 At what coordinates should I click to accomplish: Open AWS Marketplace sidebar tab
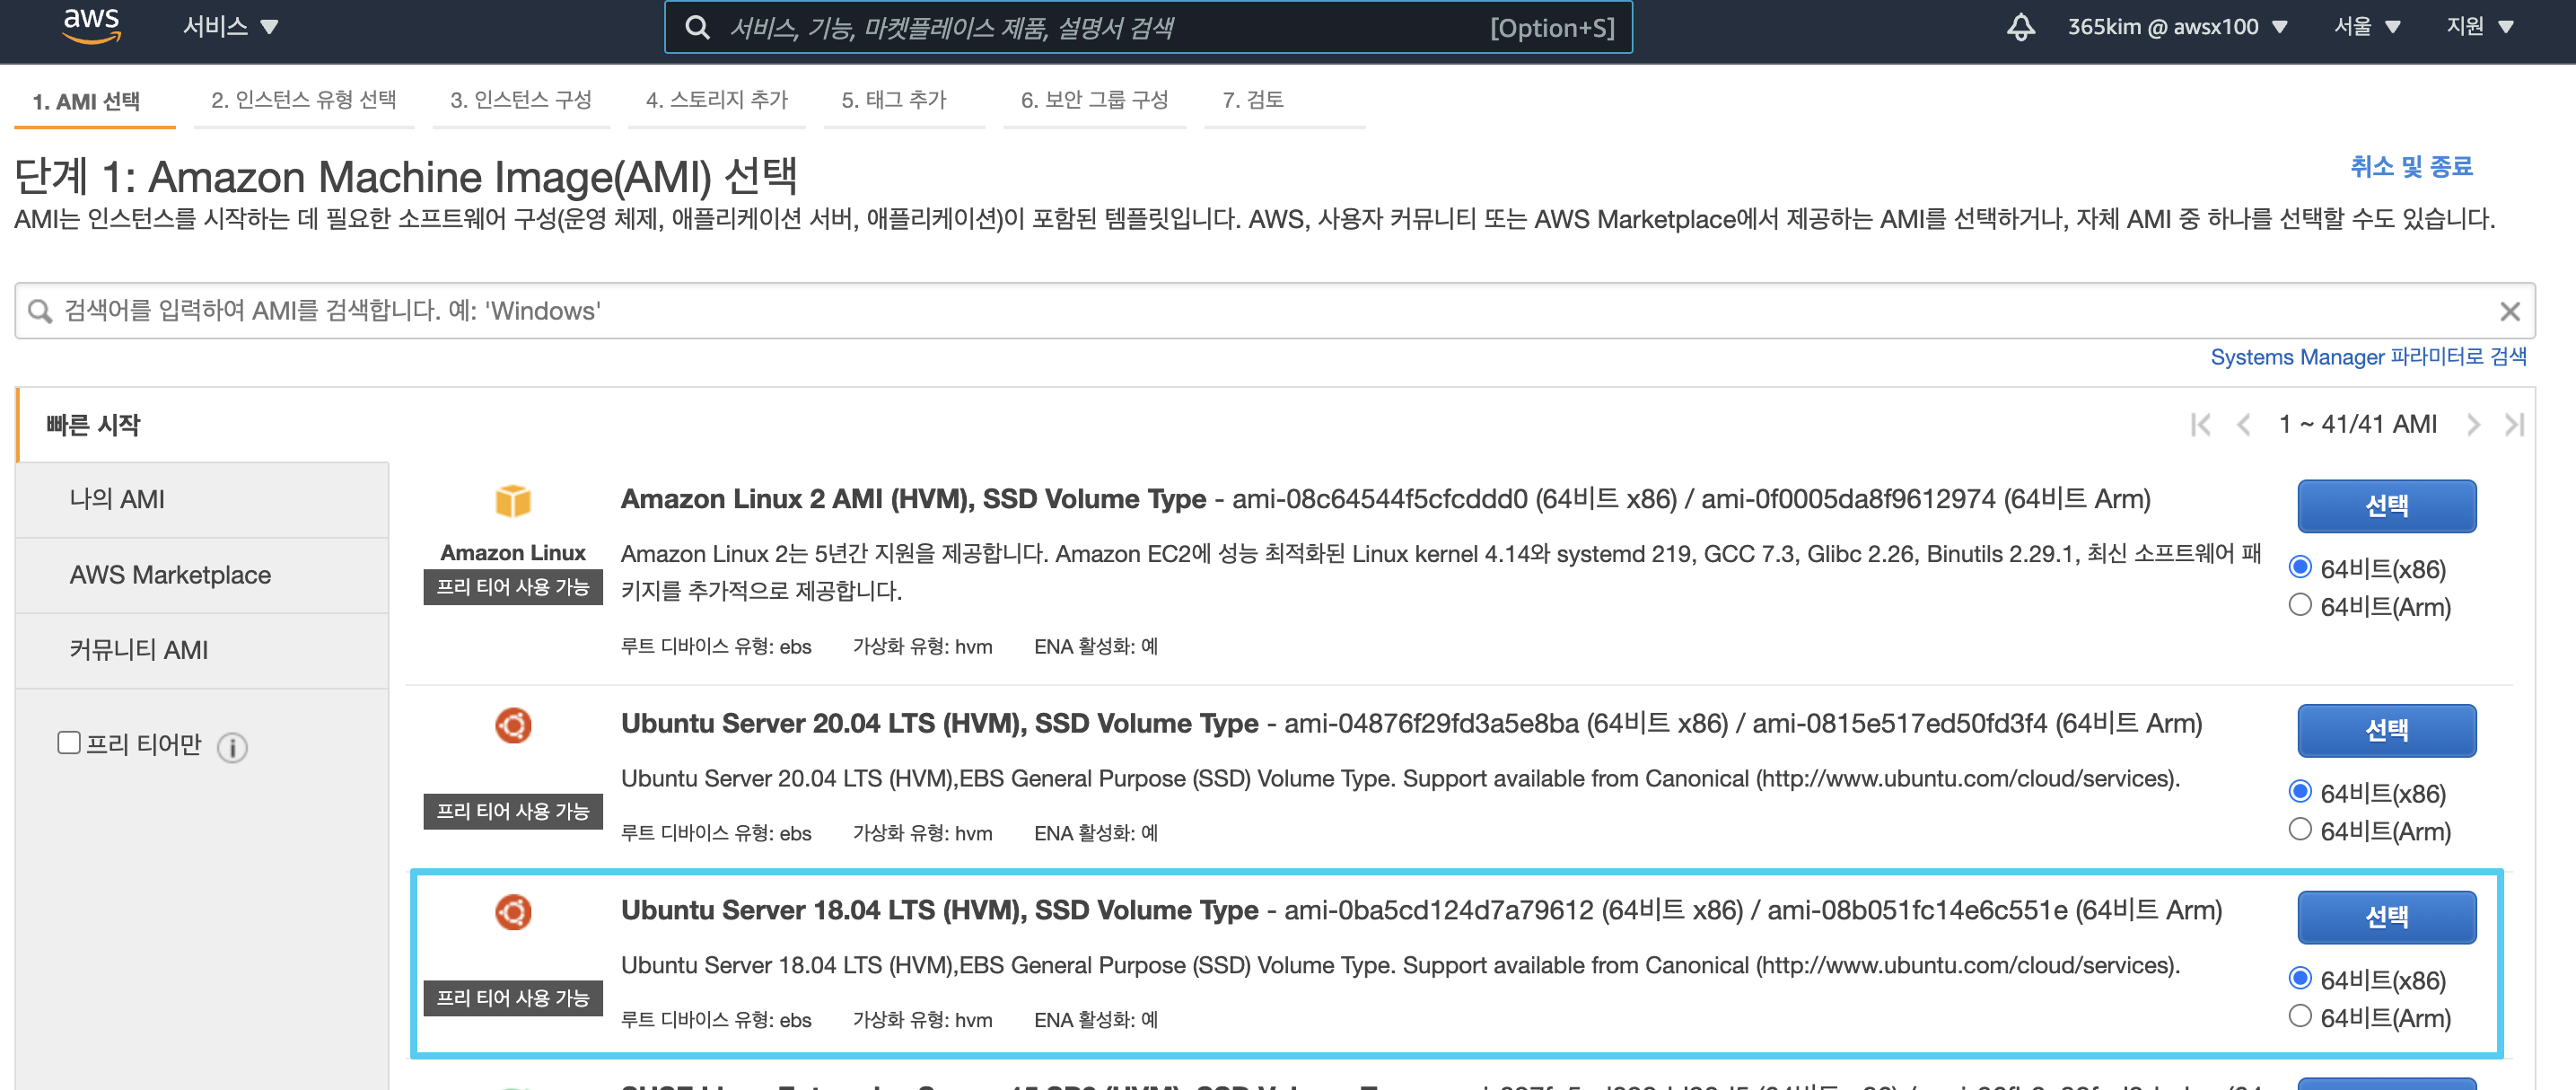(170, 575)
